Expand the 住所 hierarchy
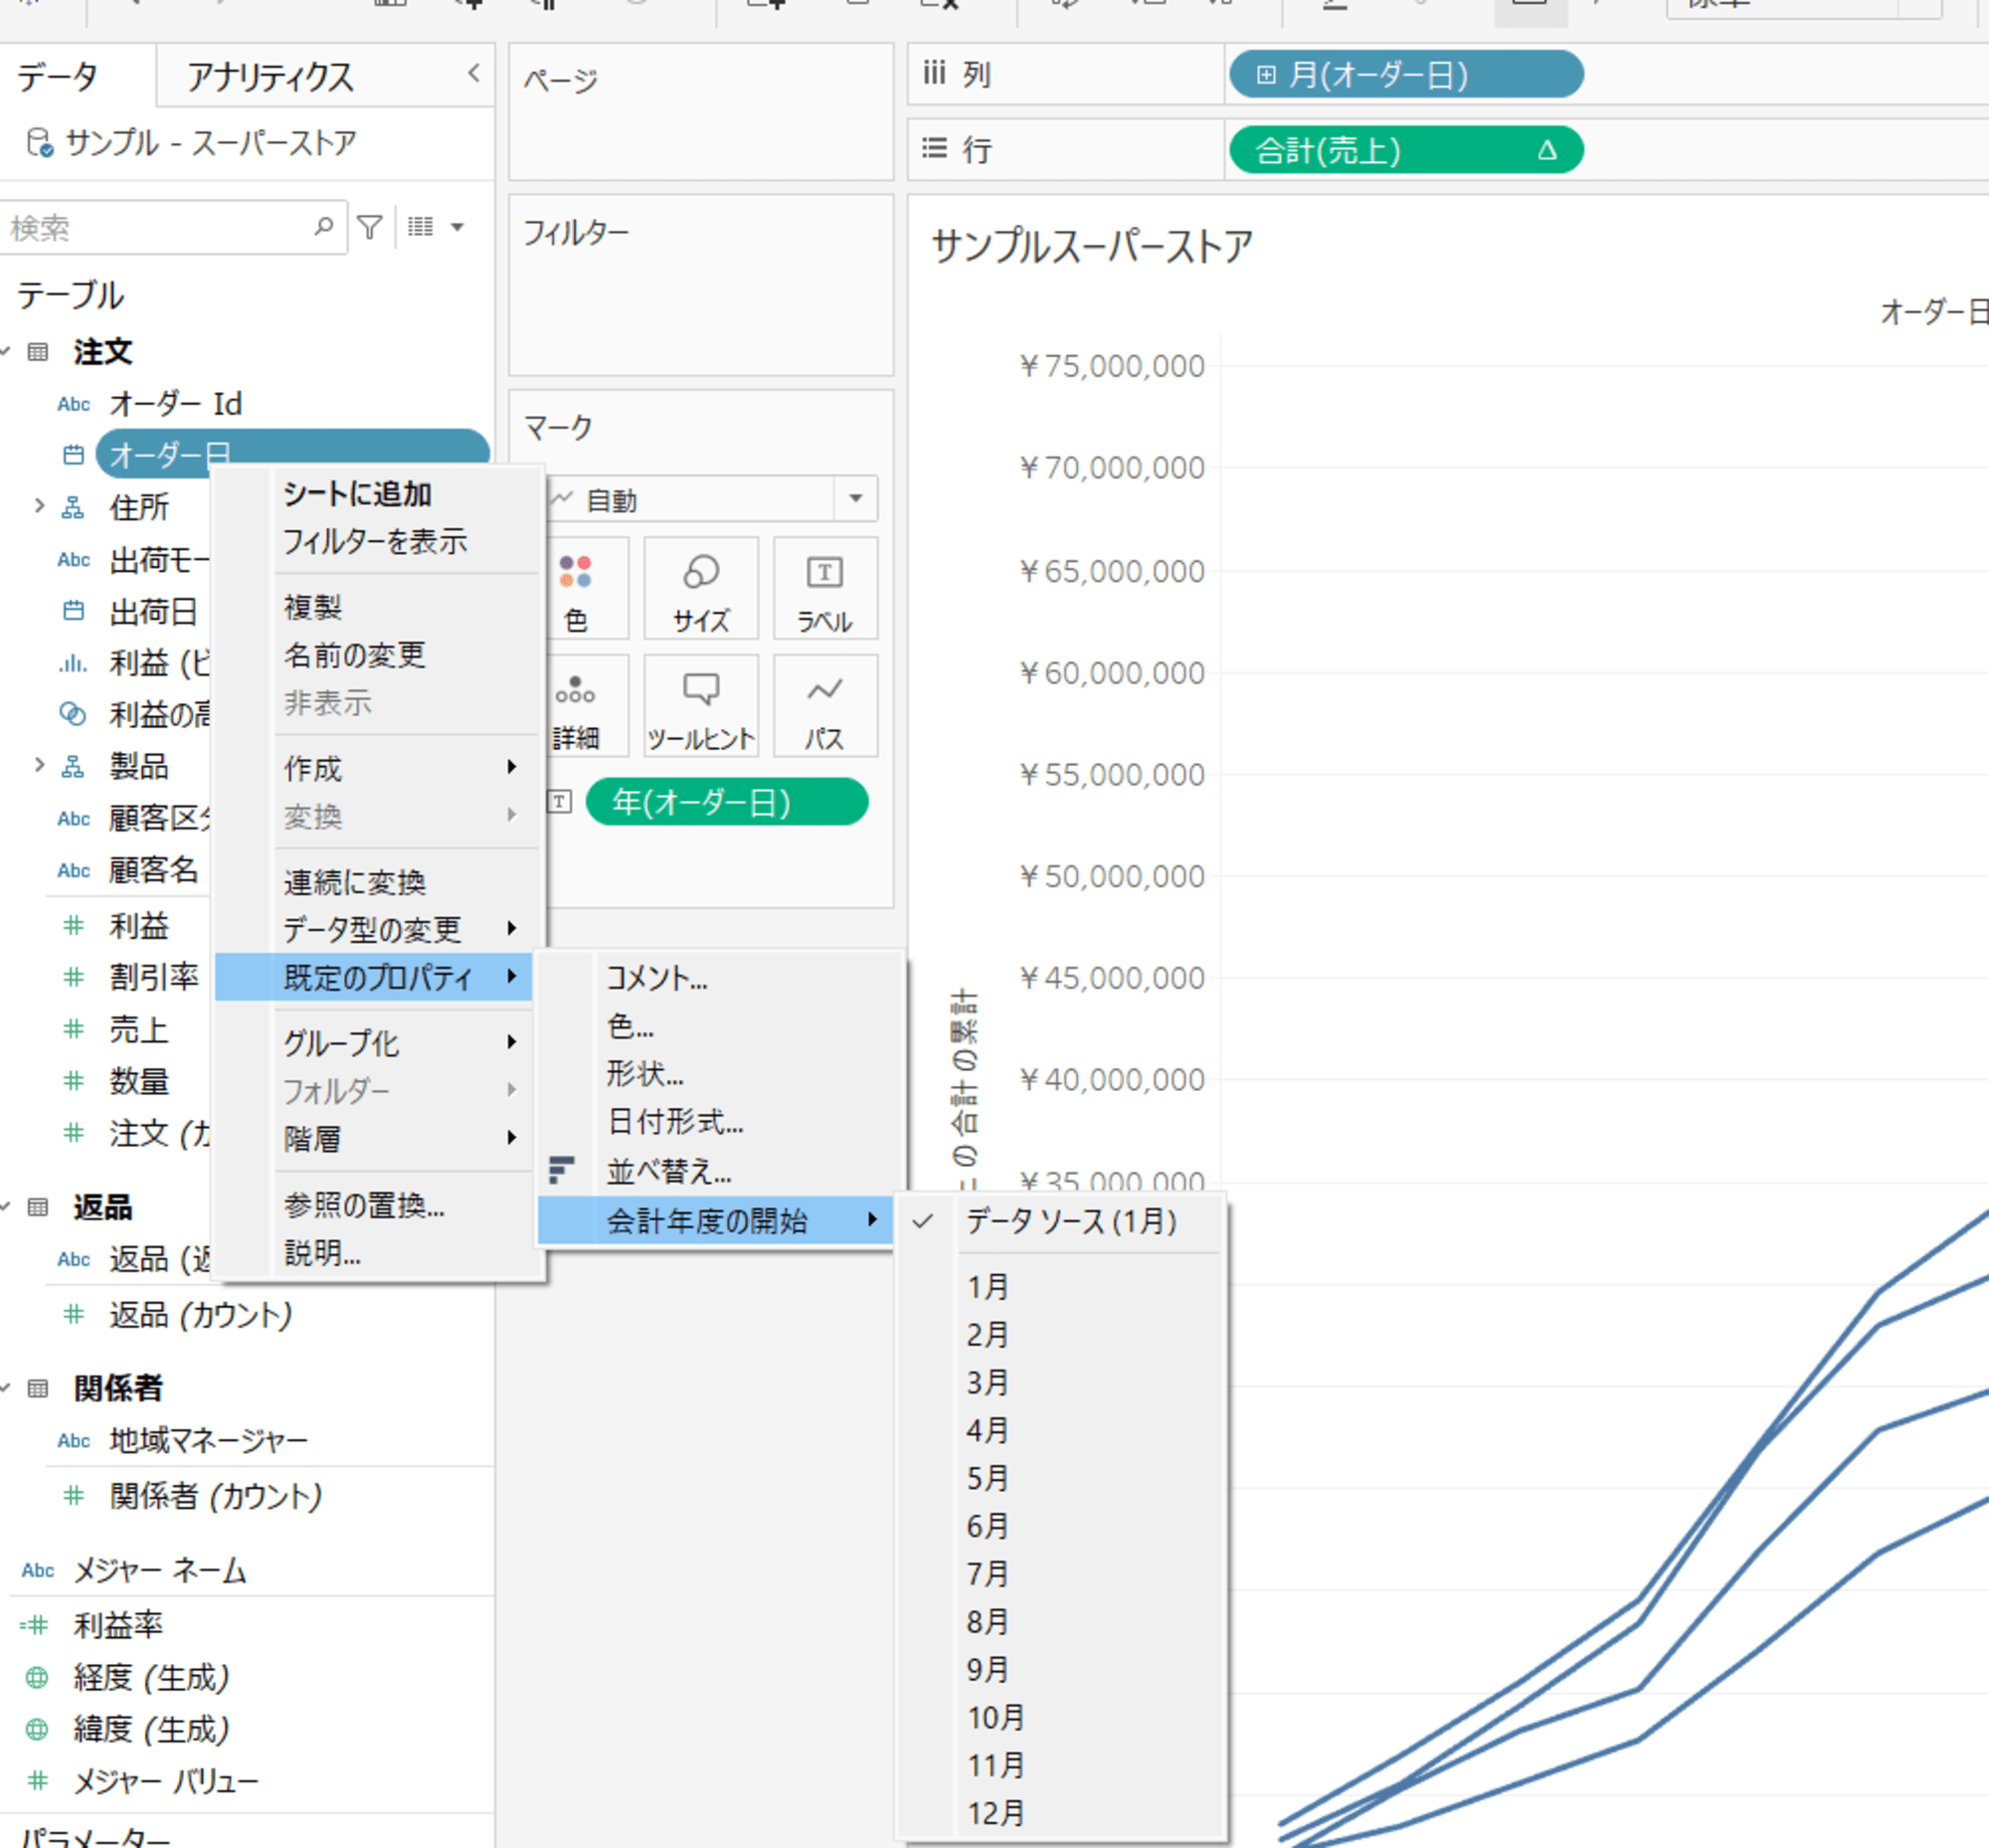The image size is (1989, 1848). click(40, 506)
